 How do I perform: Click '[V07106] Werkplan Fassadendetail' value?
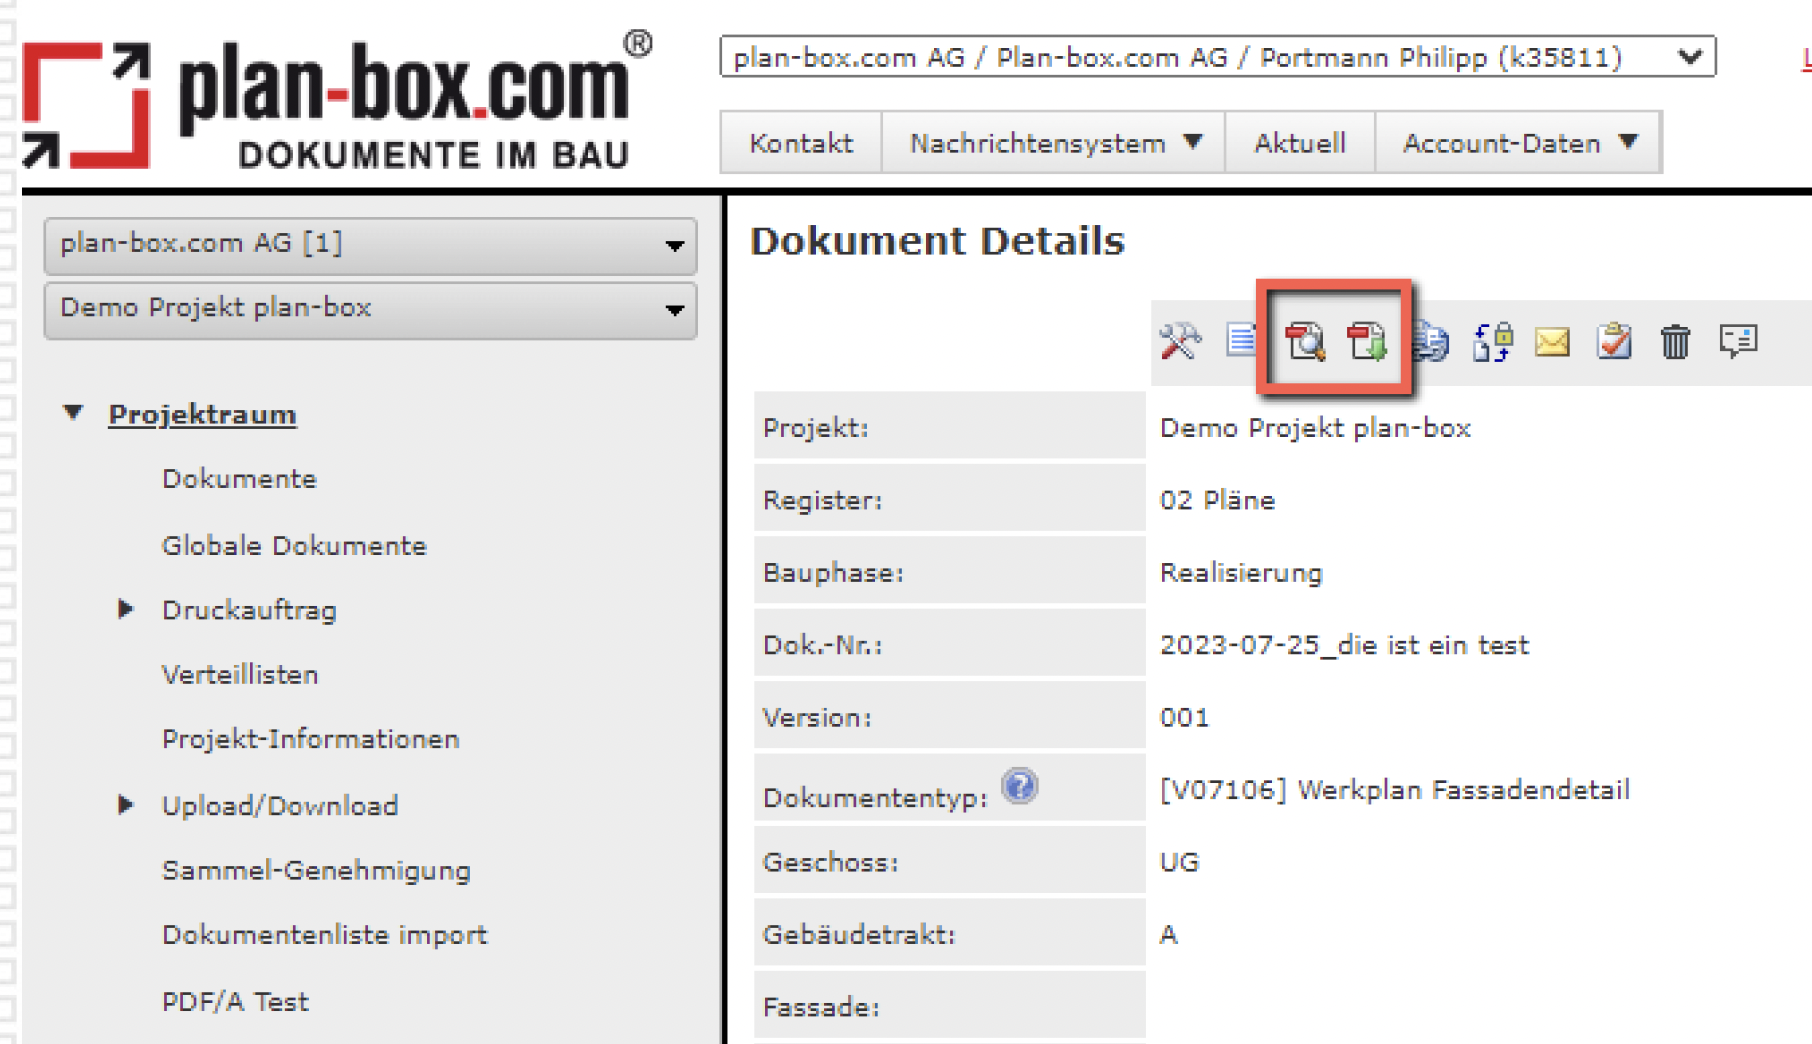tap(1394, 790)
